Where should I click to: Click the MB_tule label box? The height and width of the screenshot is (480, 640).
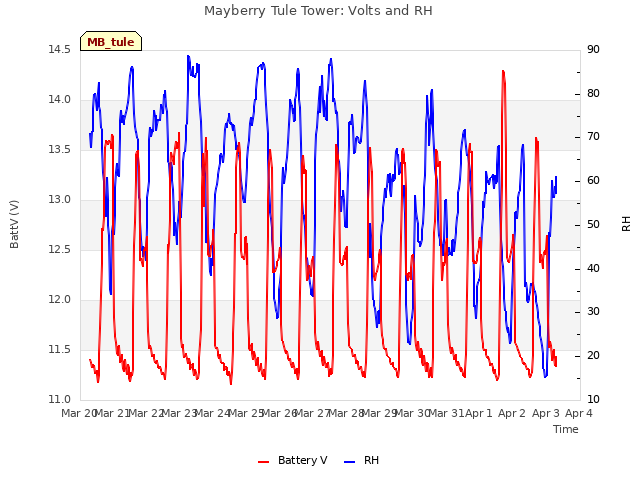click(111, 41)
